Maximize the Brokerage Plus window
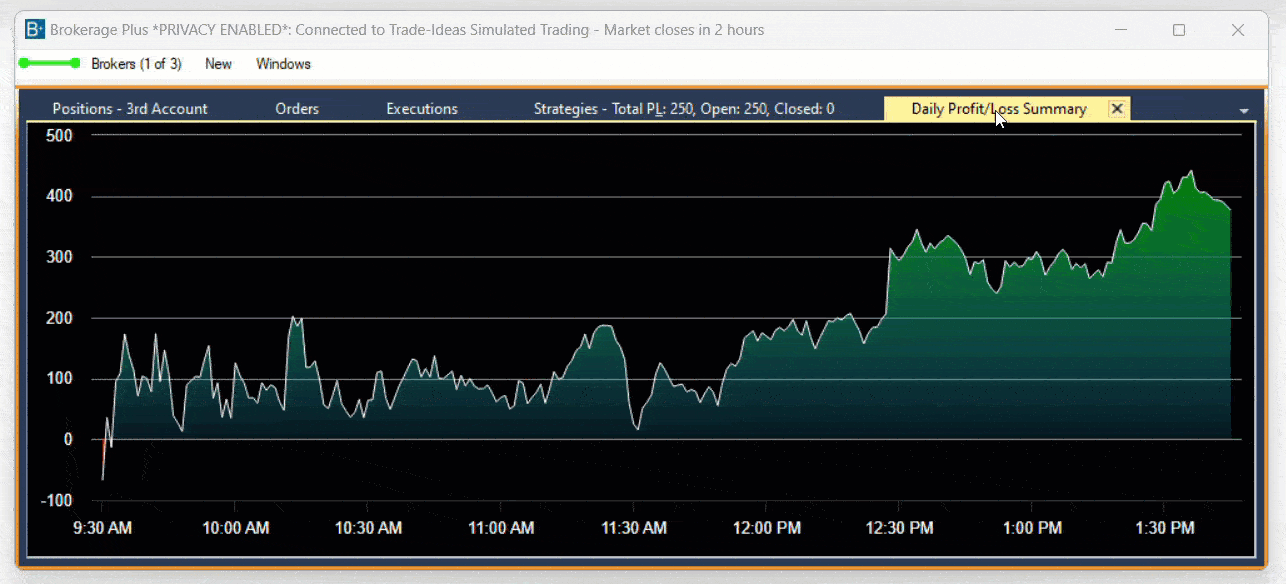 point(1179,30)
